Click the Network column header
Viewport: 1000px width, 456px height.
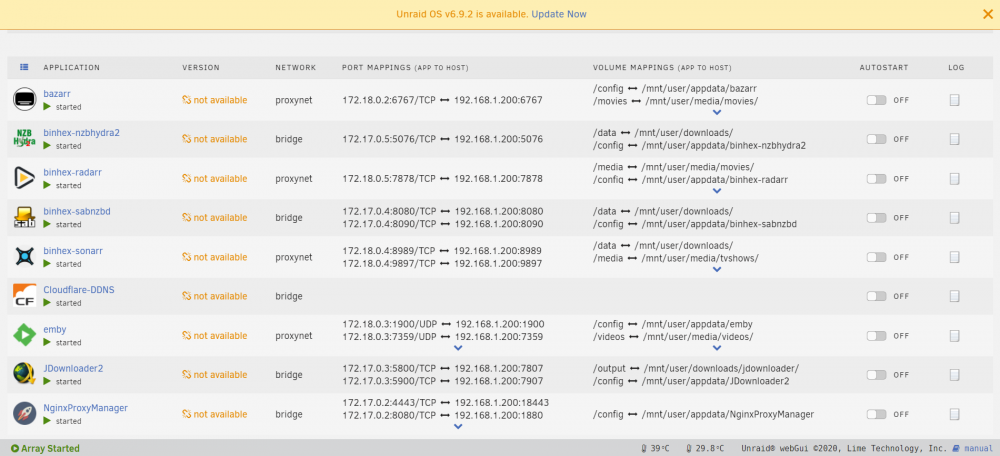click(295, 68)
